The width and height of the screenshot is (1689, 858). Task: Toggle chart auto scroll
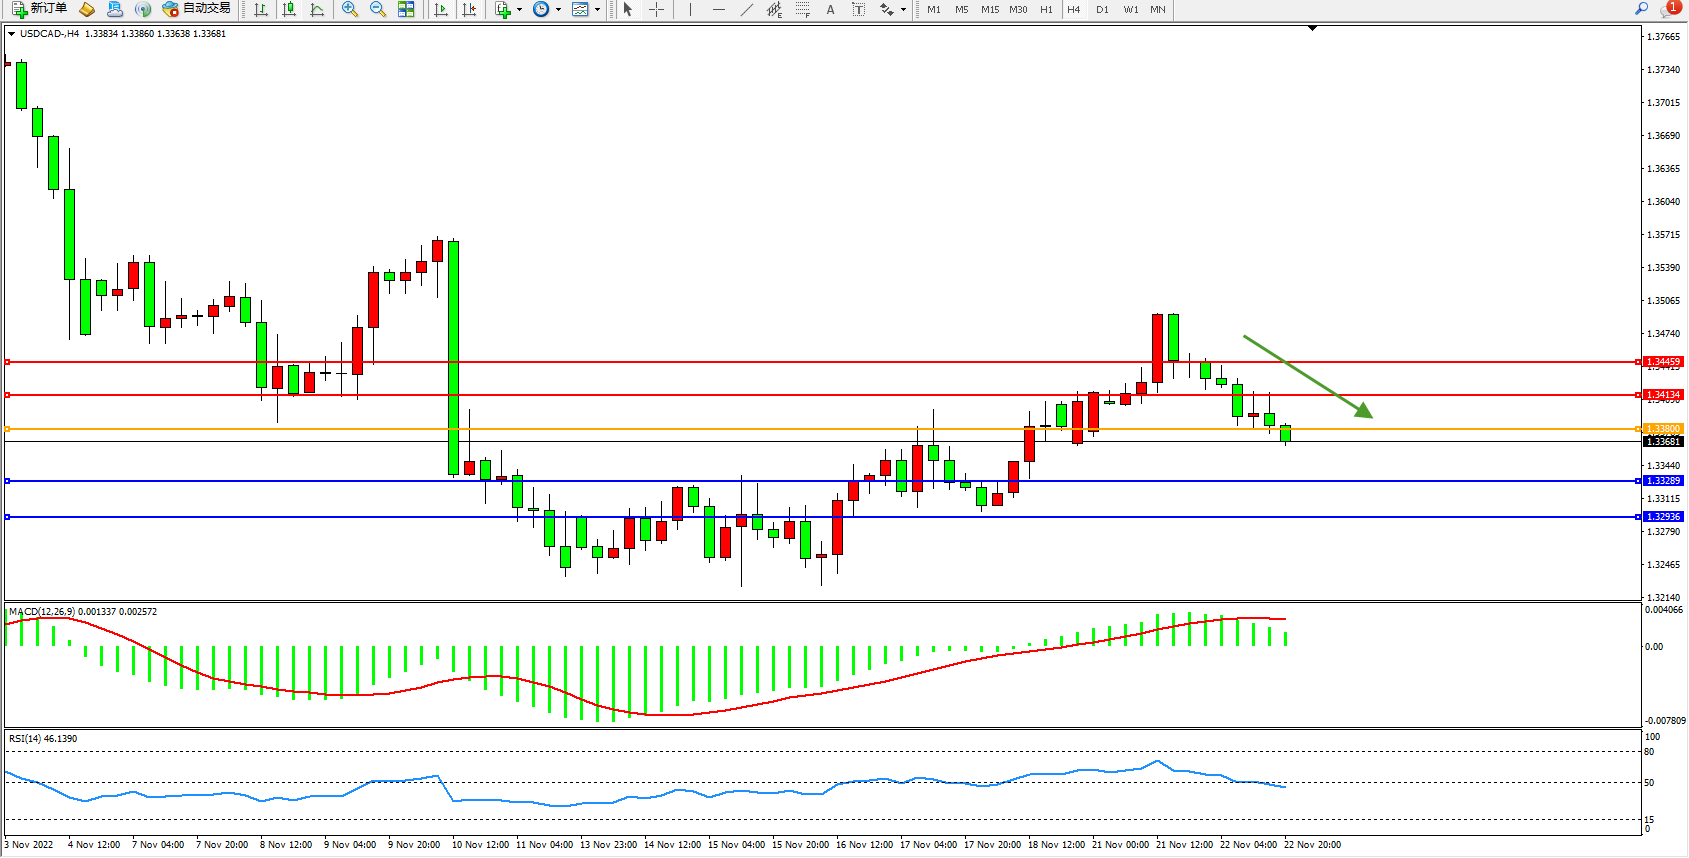(441, 9)
